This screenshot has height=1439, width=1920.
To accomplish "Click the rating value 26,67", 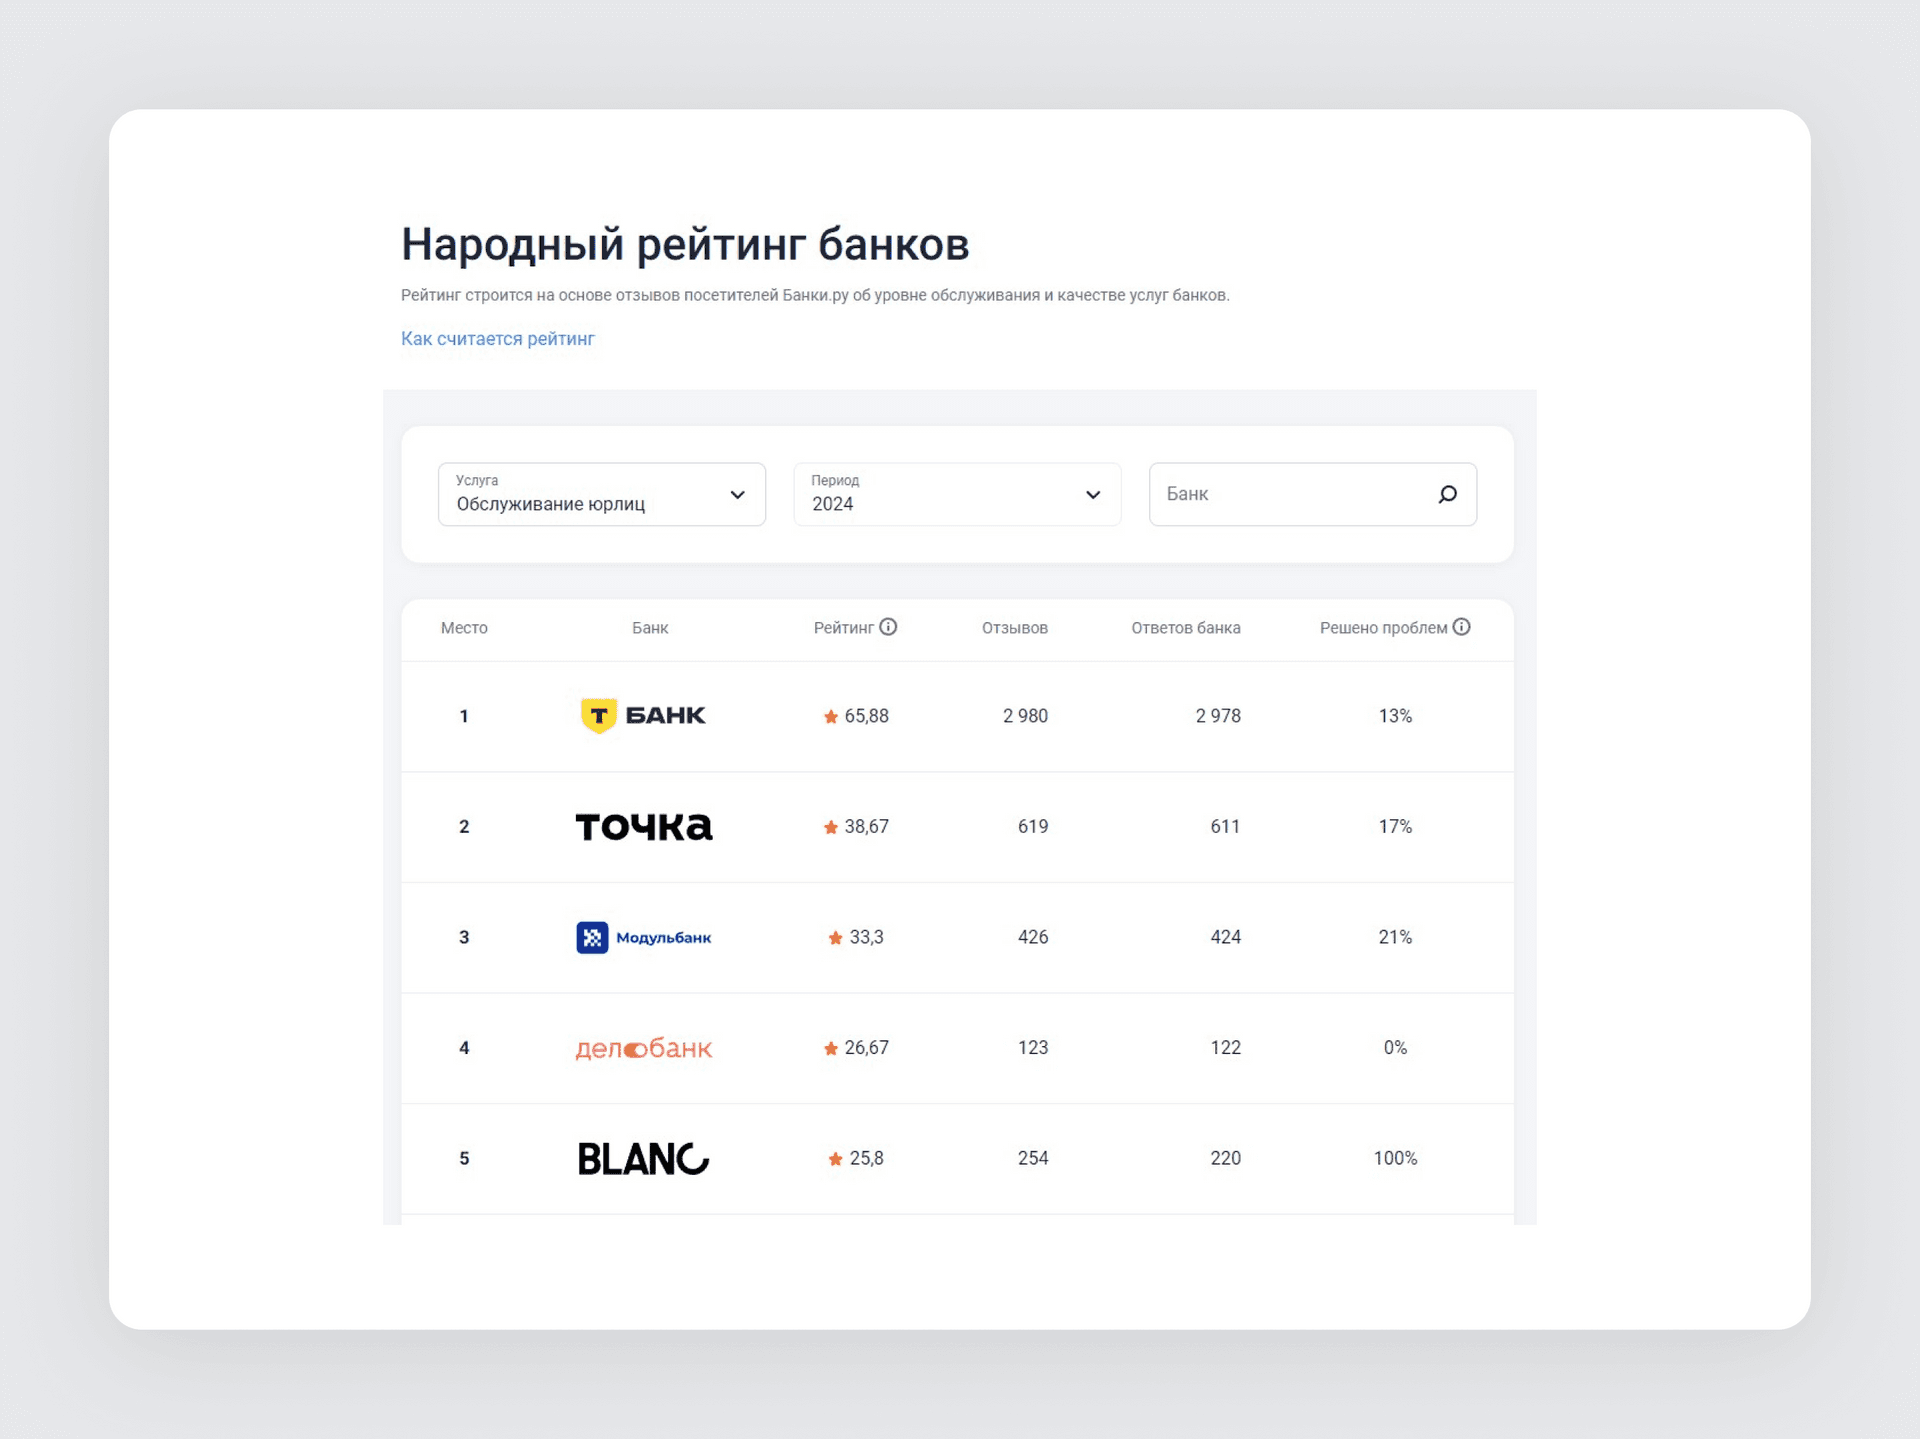I will tap(866, 1048).
